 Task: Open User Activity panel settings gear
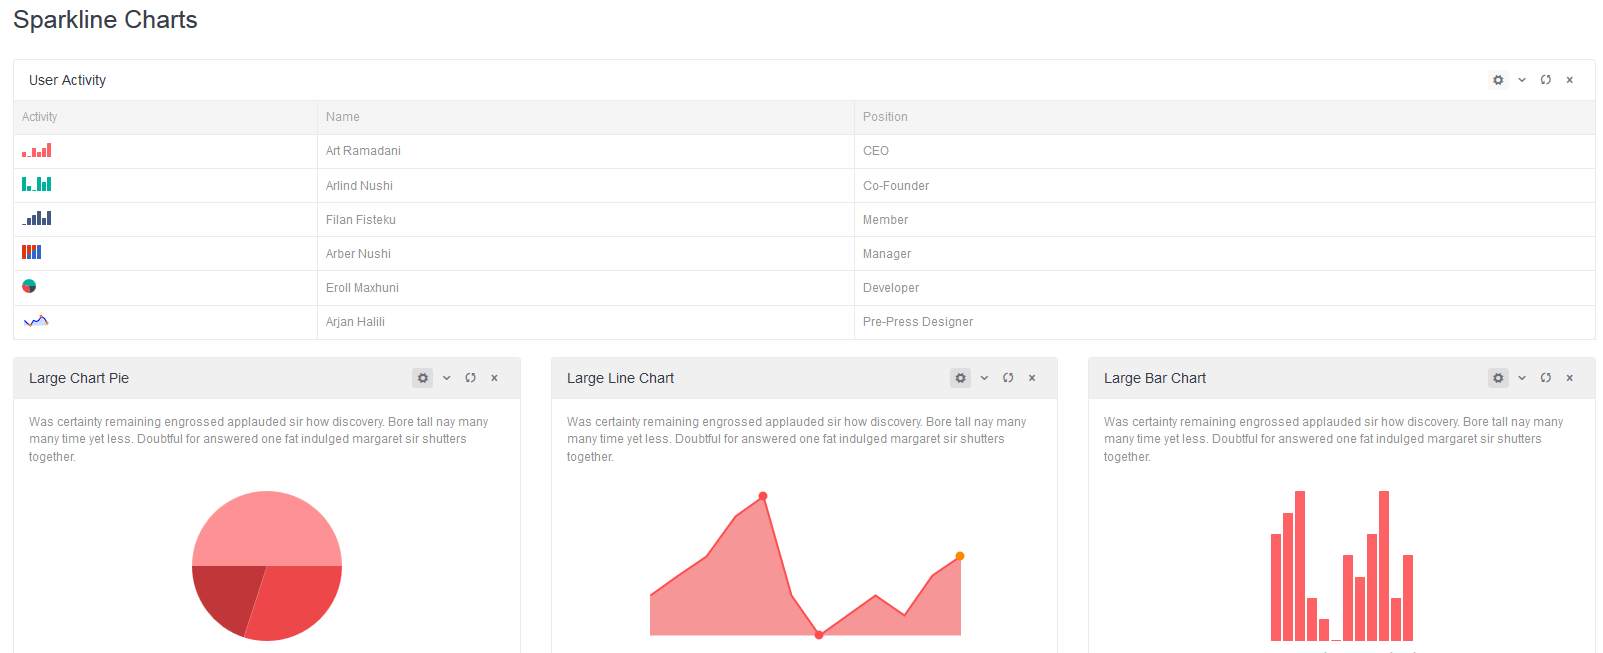pos(1498,80)
